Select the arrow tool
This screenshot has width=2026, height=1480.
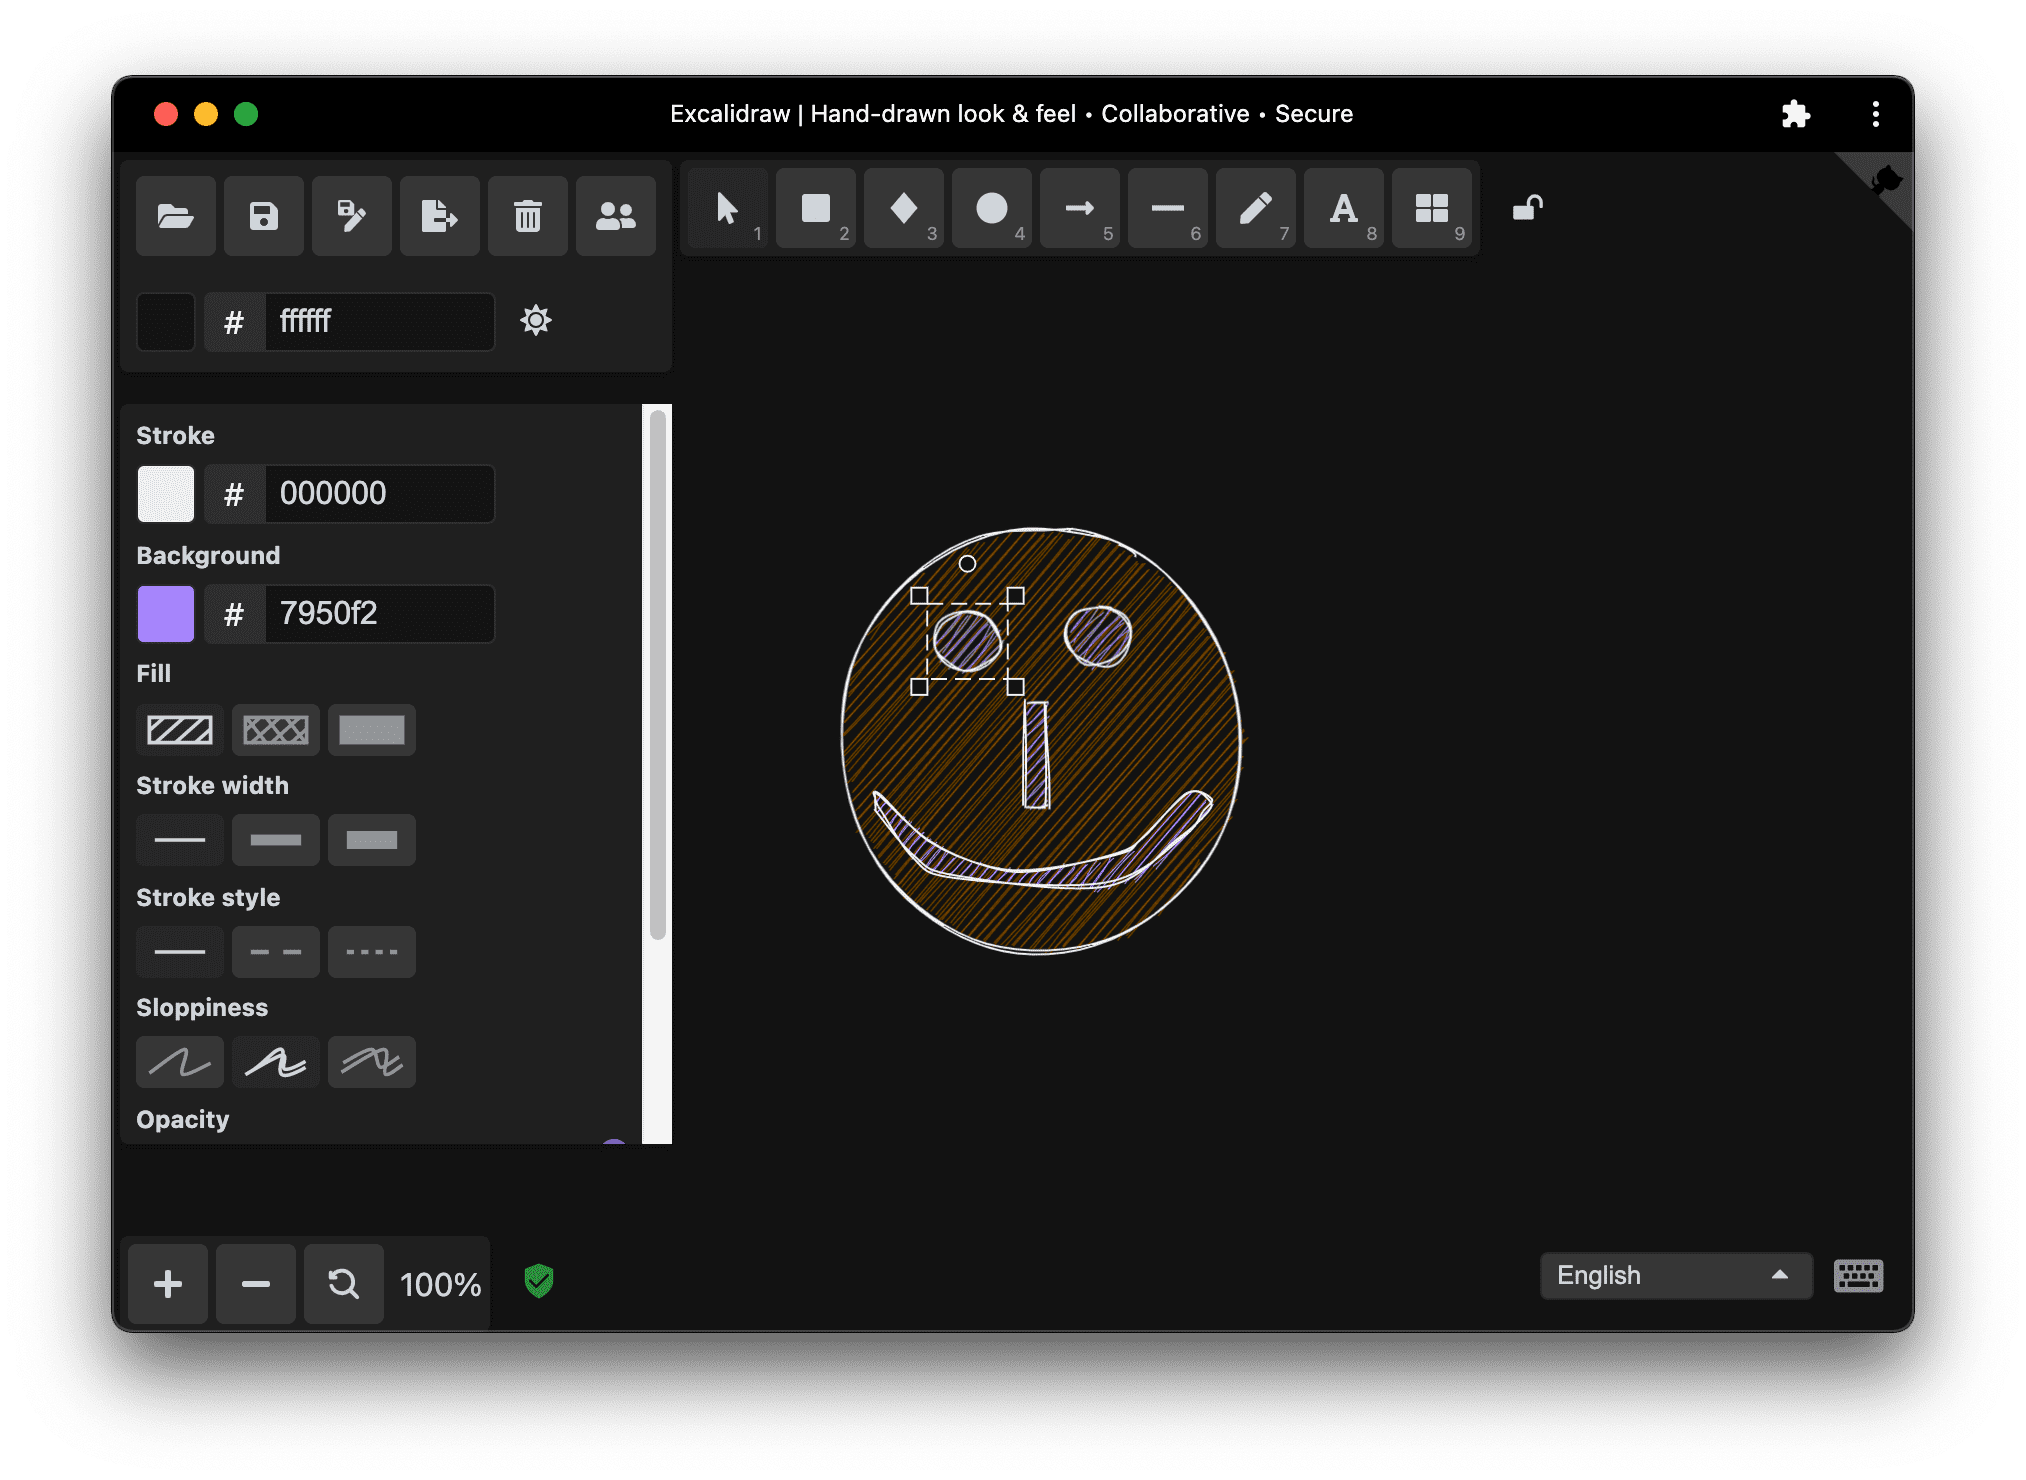click(1079, 211)
